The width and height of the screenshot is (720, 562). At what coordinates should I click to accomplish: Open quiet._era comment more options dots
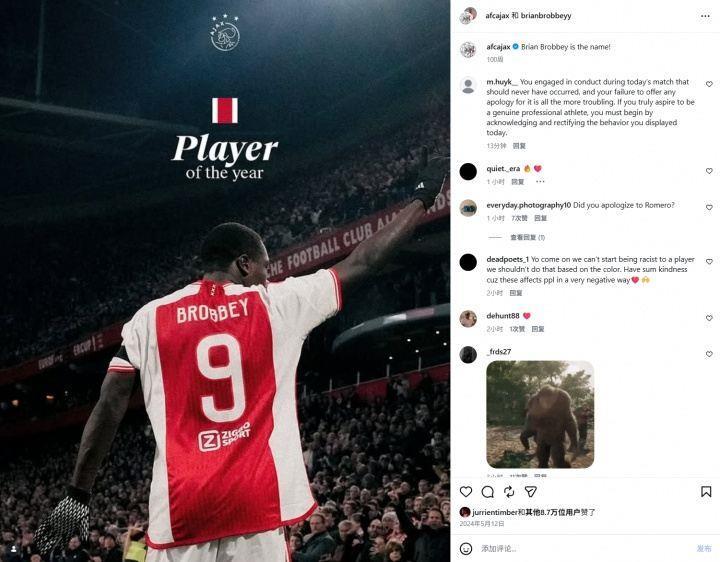point(540,181)
